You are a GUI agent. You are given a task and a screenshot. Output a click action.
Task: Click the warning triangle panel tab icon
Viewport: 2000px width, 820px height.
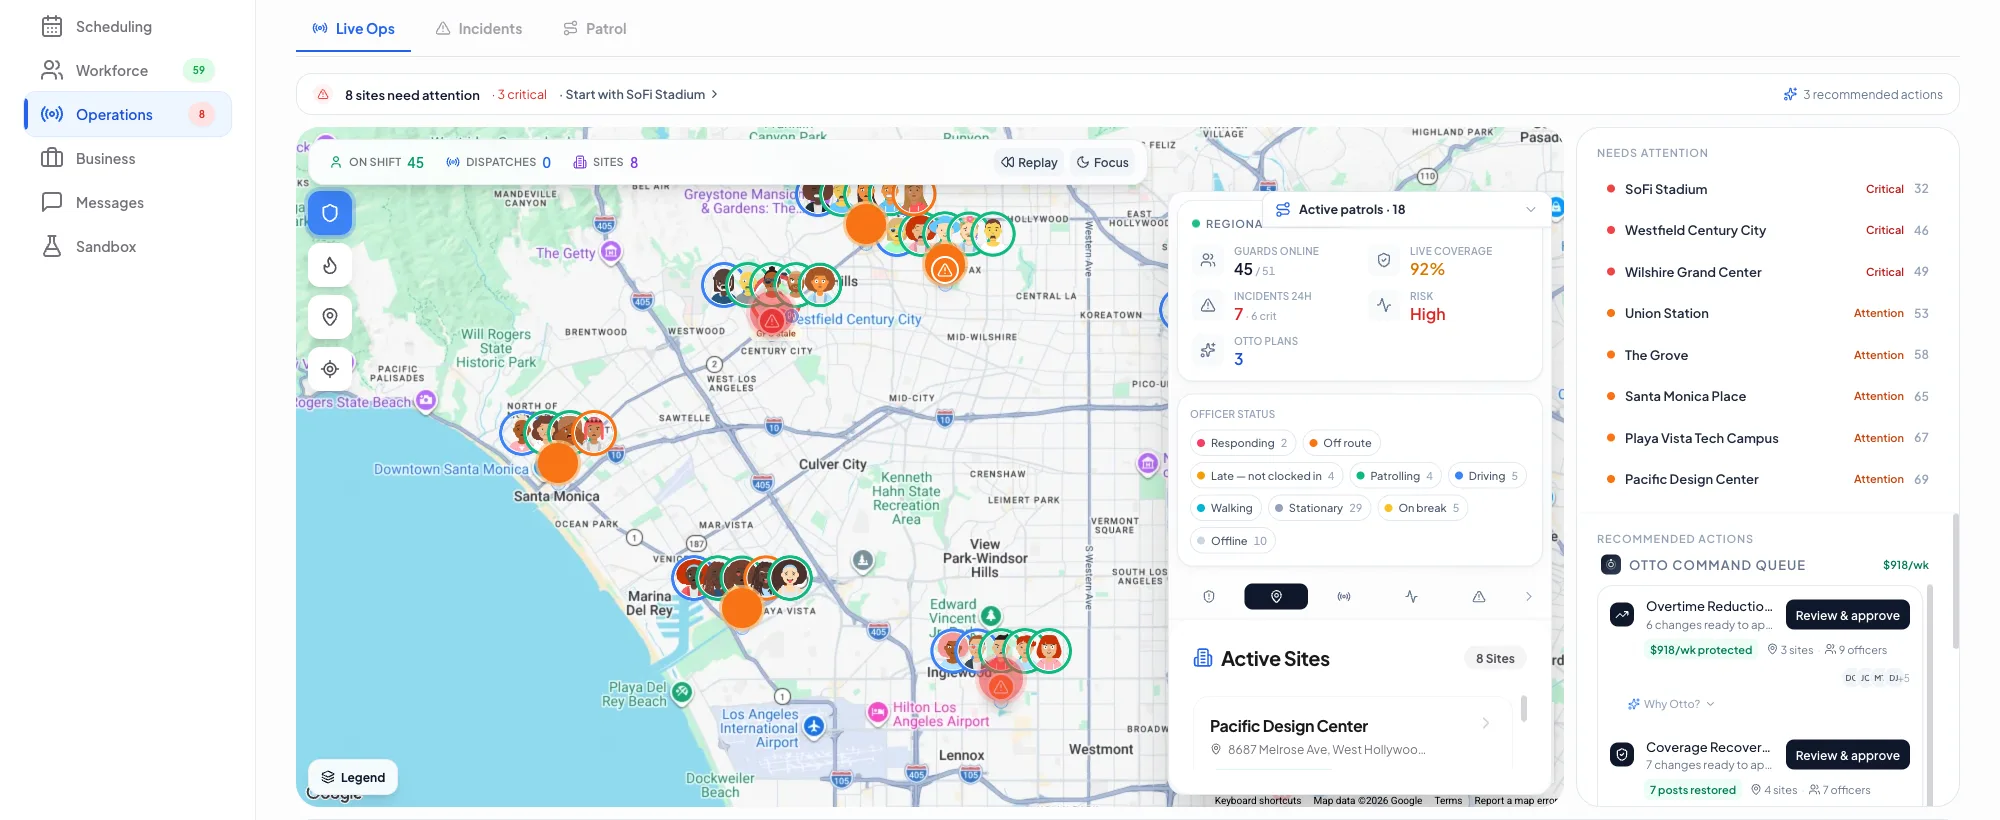[x=1478, y=597]
